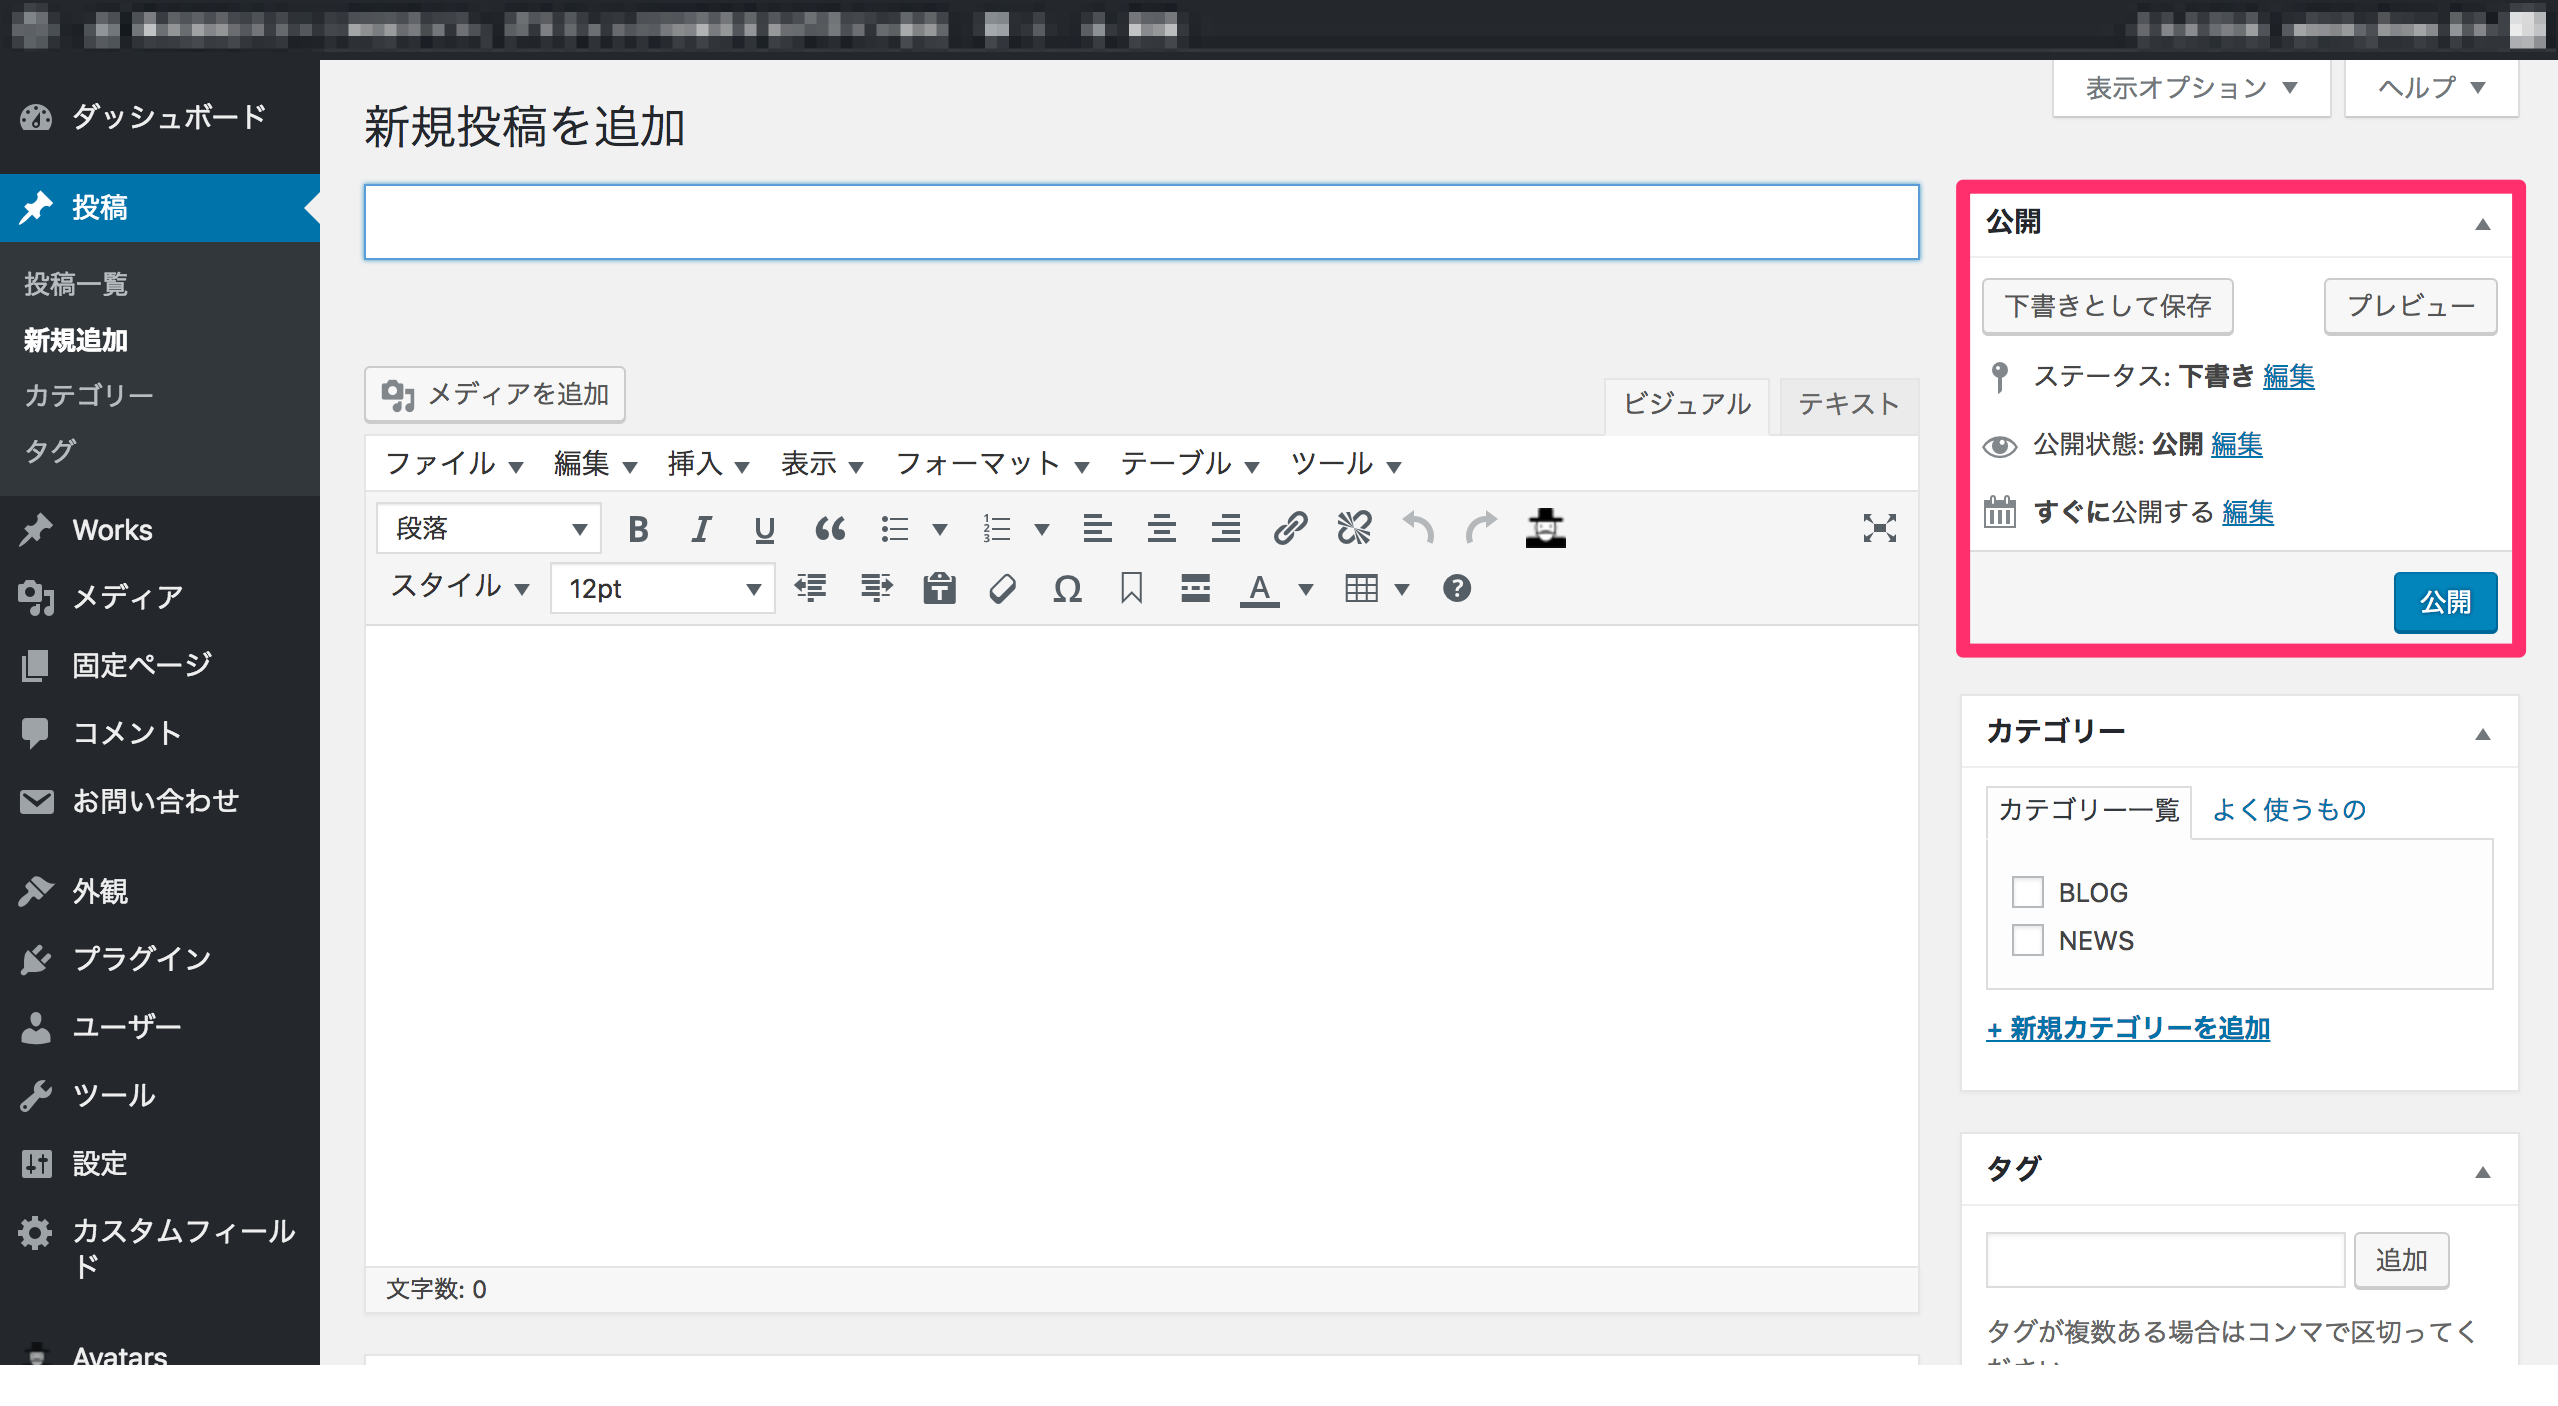Screen dimensions: 2558x1406
Task: Check the BLOG category checkbox
Action: 2027,892
